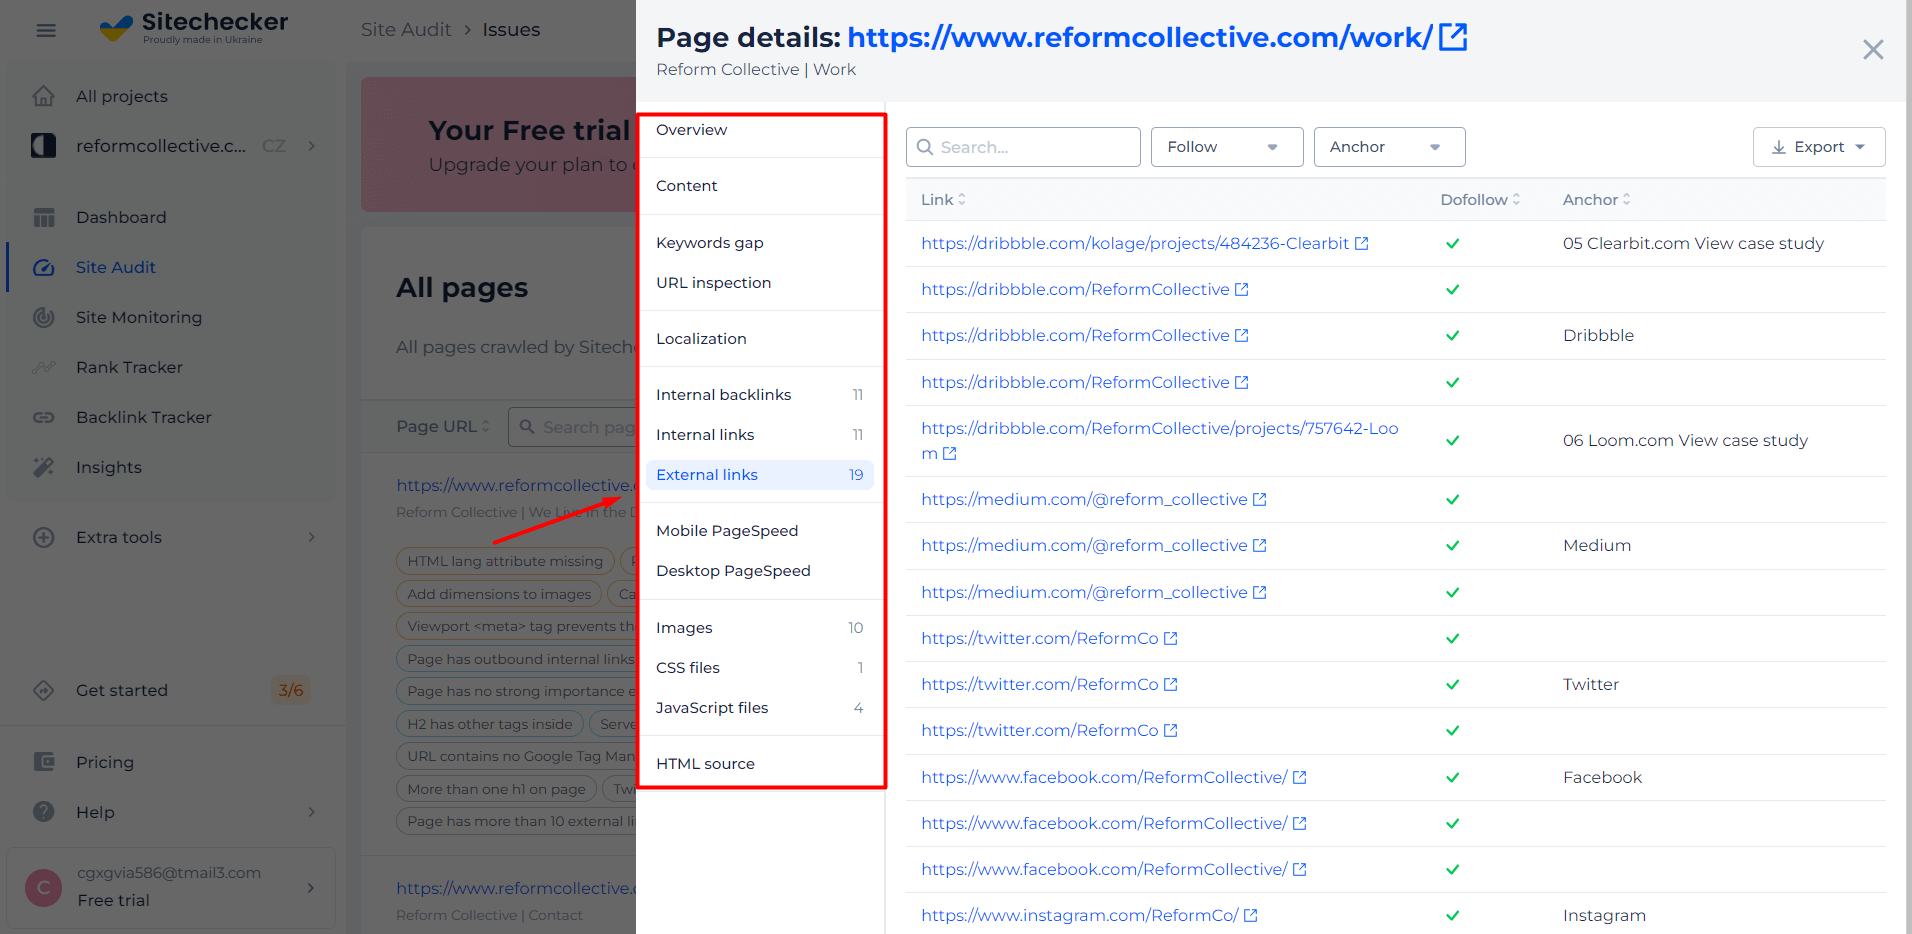Open Instagram ReformCo external link icon
Viewport: 1912px width, 934px height.
[1251, 916]
